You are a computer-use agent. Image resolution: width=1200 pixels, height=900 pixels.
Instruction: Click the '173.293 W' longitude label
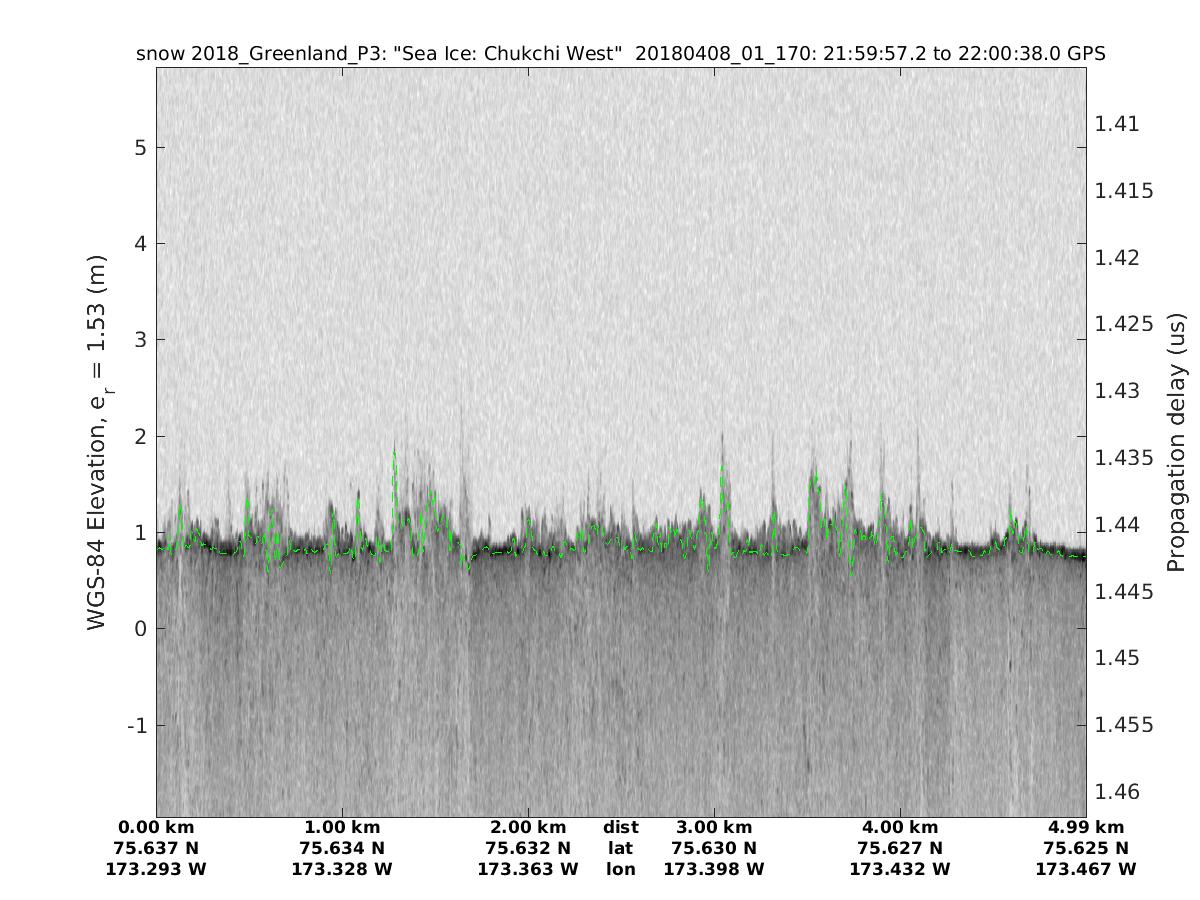click(x=156, y=869)
